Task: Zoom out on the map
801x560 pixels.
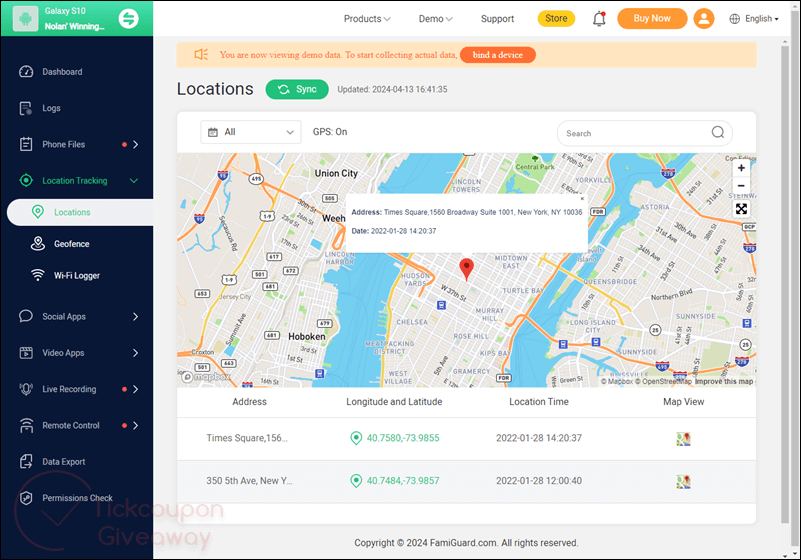Action: coord(741,185)
